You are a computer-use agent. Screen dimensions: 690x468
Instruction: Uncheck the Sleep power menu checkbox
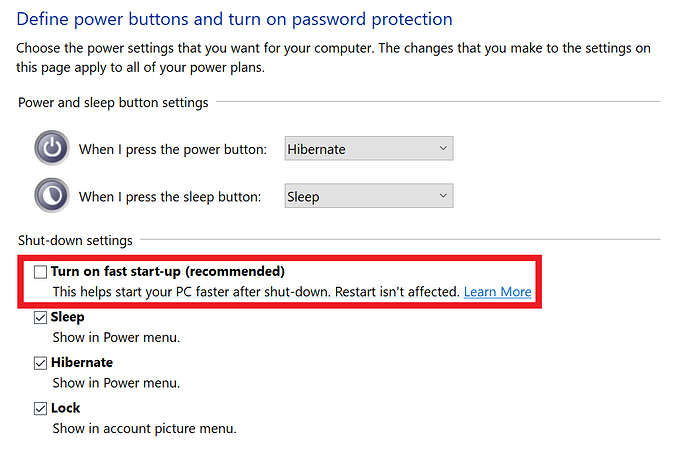pos(40,317)
